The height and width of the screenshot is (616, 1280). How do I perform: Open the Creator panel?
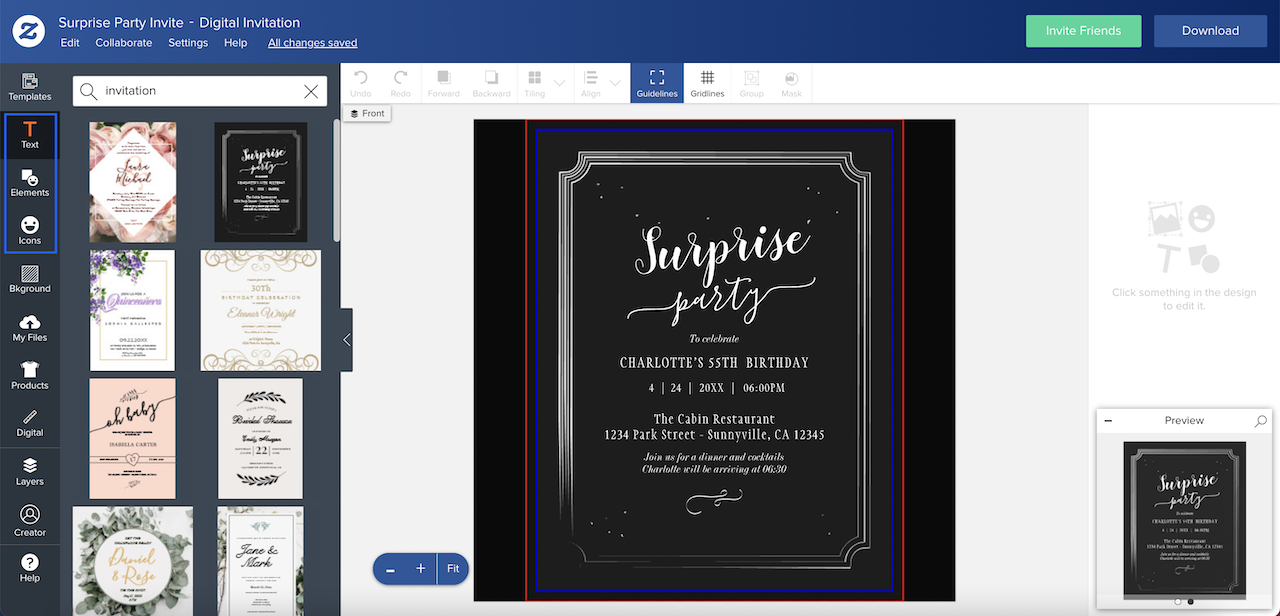[x=30, y=519]
